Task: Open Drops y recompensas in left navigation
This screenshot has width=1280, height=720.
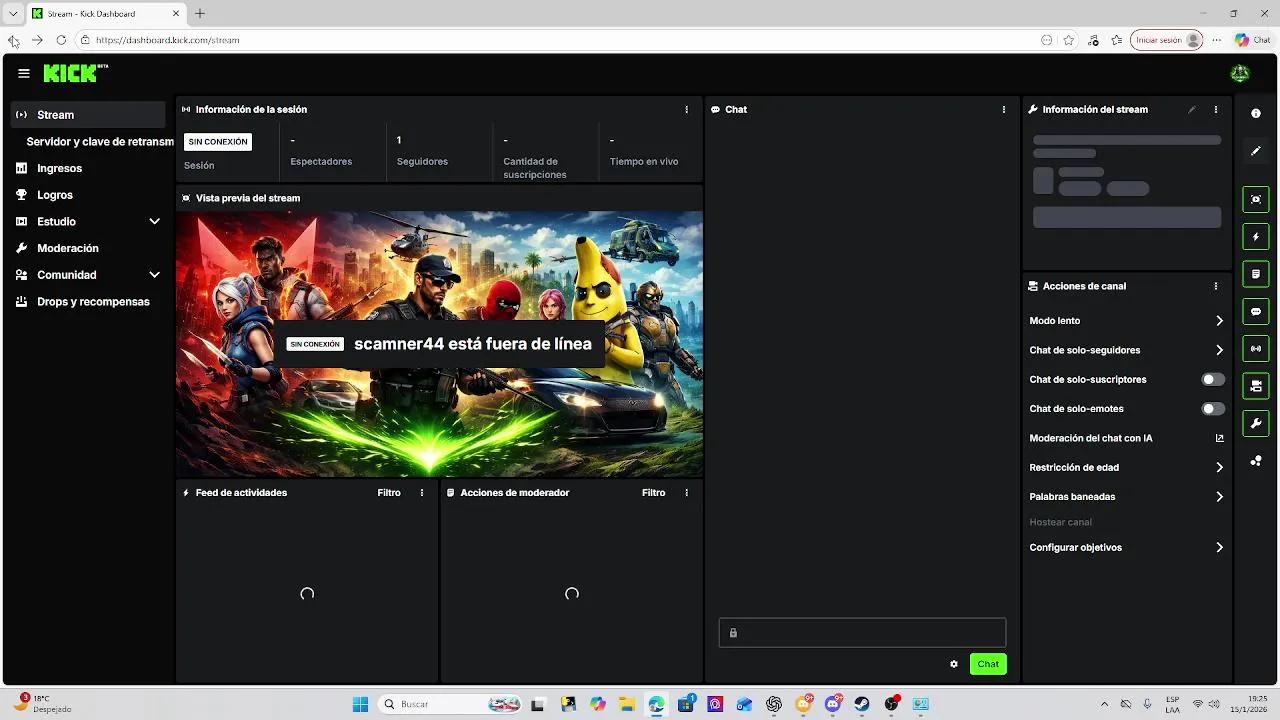Action: click(88, 302)
